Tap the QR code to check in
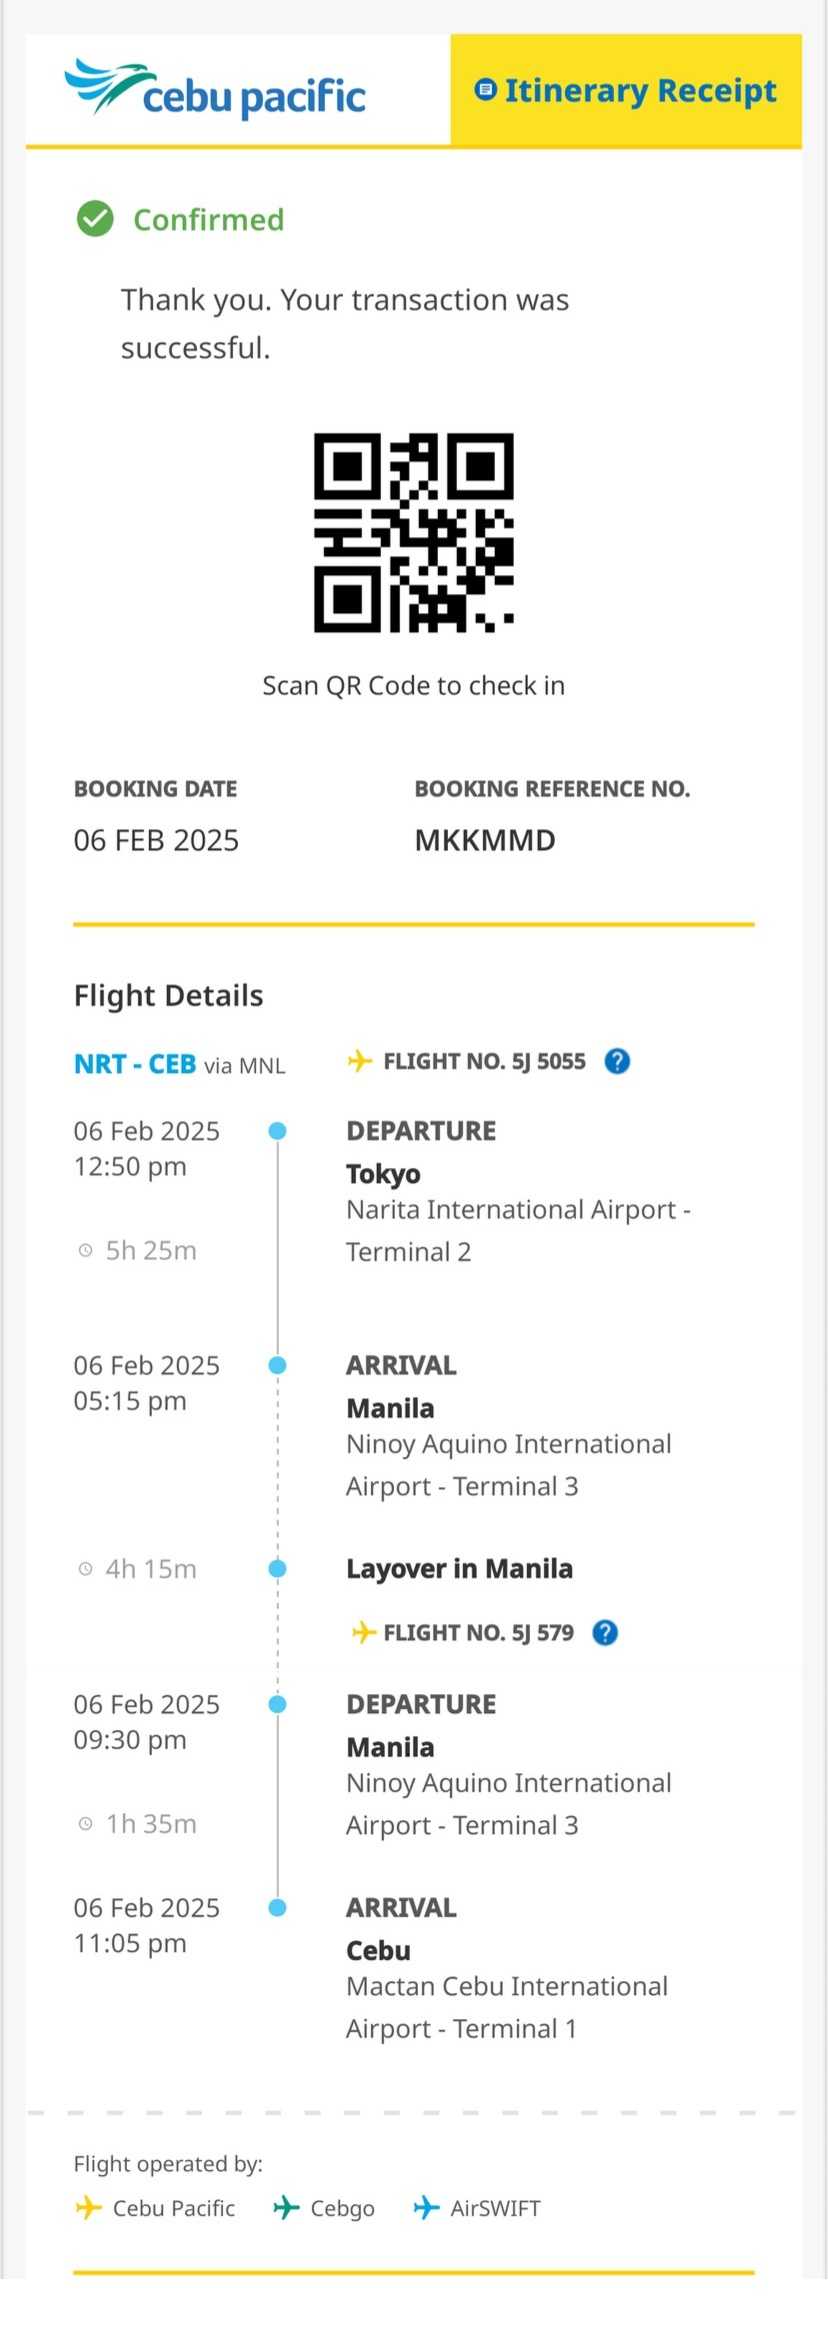The image size is (828, 2344). [414, 532]
